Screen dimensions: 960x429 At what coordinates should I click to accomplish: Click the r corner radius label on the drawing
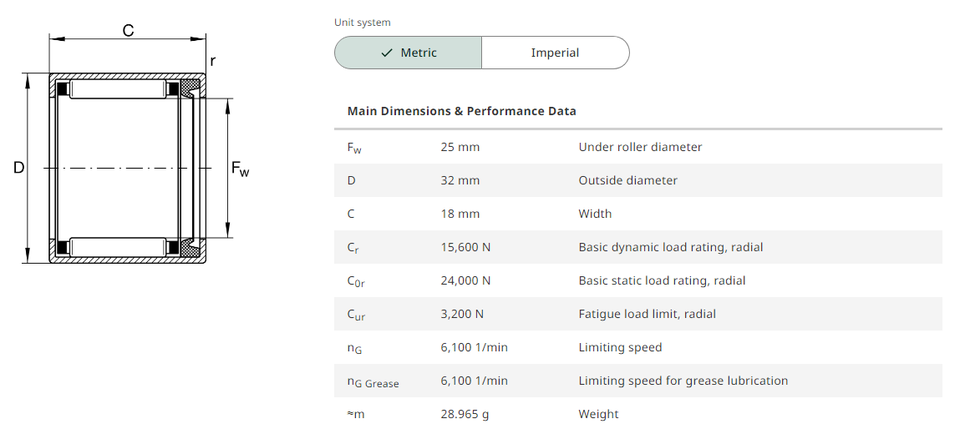[x=212, y=63]
